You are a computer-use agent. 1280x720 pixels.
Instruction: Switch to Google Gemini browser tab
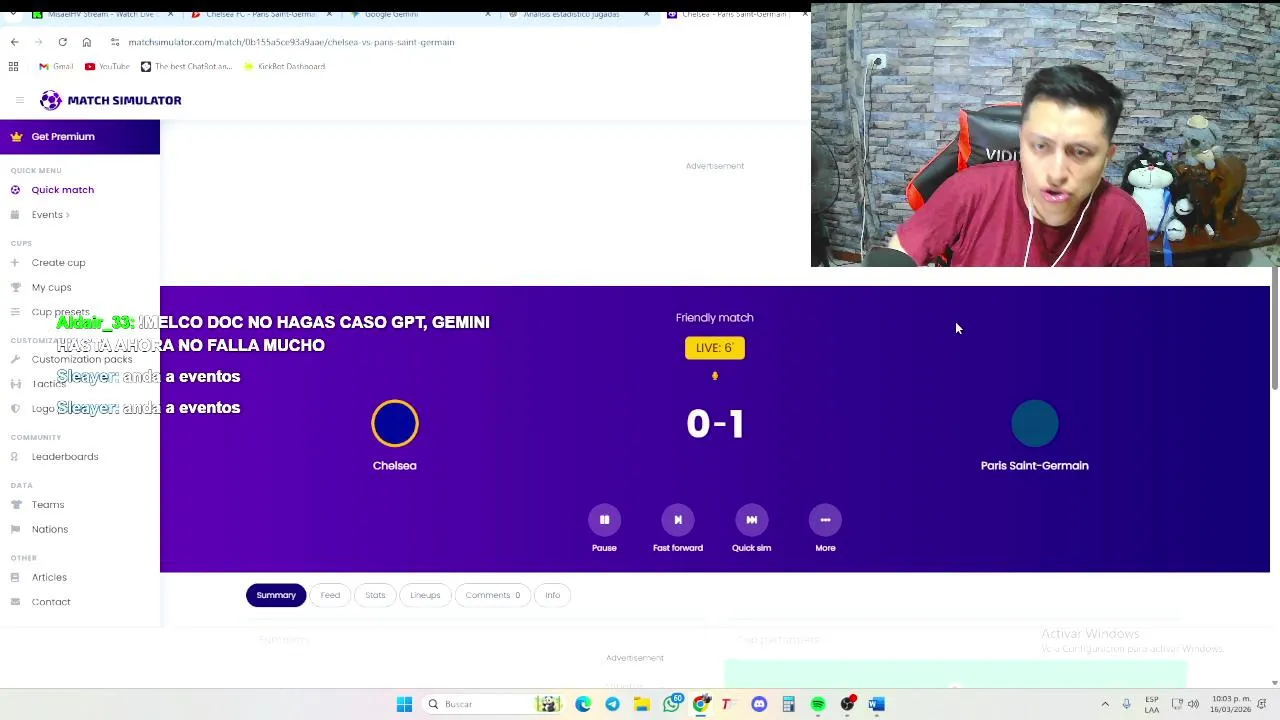[x=420, y=14]
